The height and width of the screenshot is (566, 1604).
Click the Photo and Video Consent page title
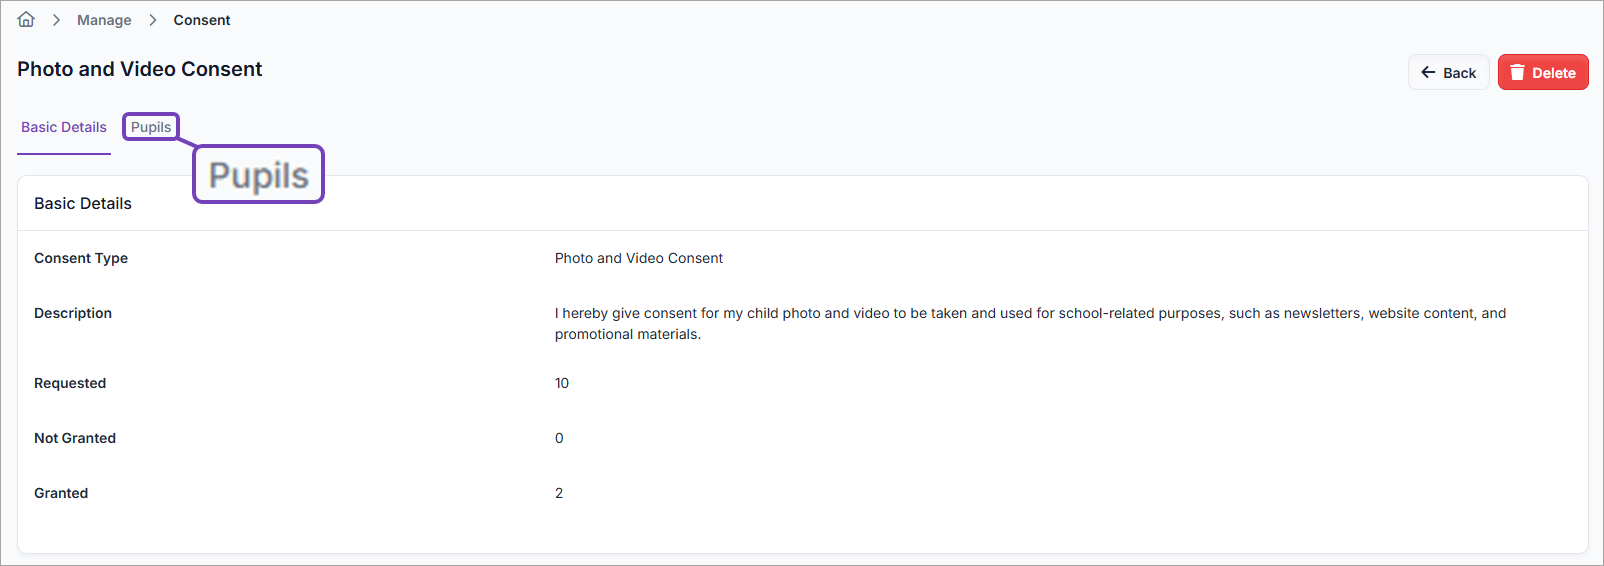click(140, 69)
